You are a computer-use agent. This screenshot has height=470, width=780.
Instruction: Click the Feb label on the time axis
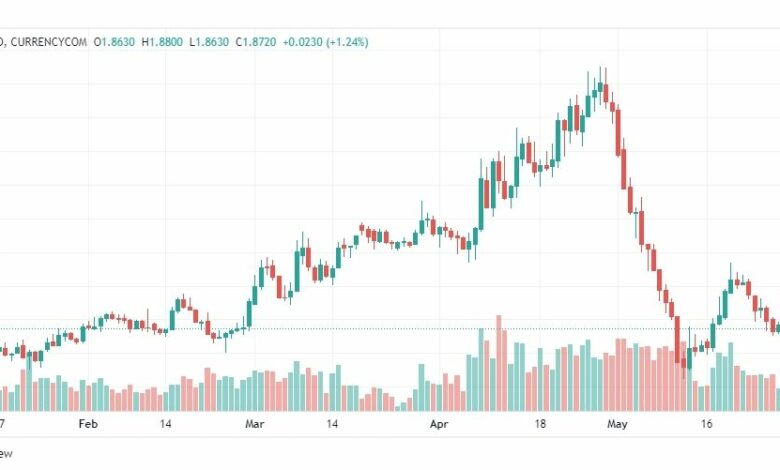(x=88, y=424)
